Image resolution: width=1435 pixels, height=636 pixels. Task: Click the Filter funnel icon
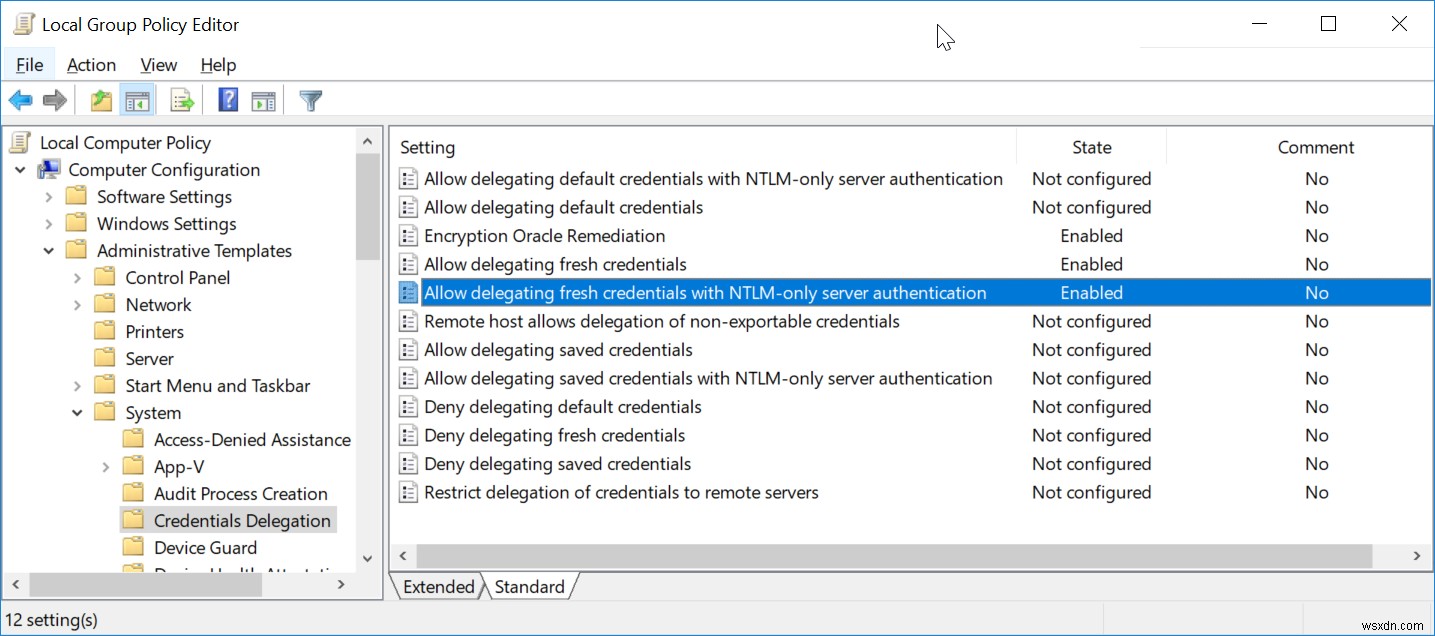pyautogui.click(x=310, y=100)
